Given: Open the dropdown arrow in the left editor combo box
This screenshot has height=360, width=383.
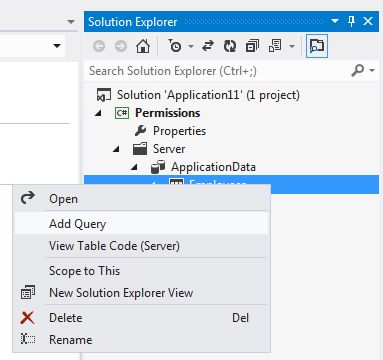Looking at the screenshot, I should click(x=57, y=46).
